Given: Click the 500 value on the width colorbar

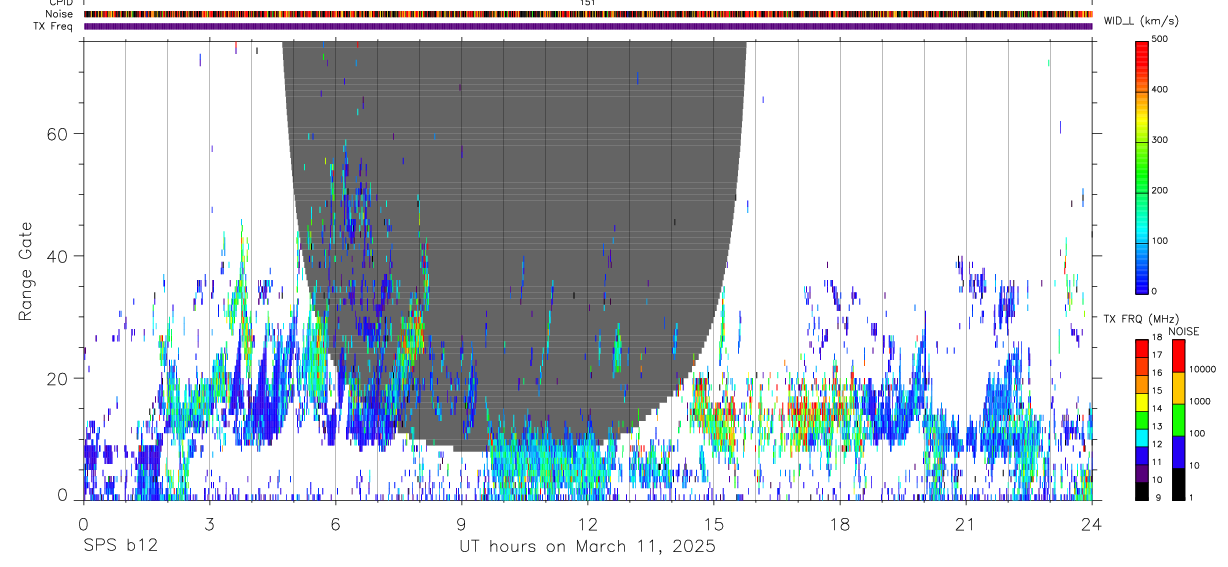Looking at the screenshot, I should 1159,39.
